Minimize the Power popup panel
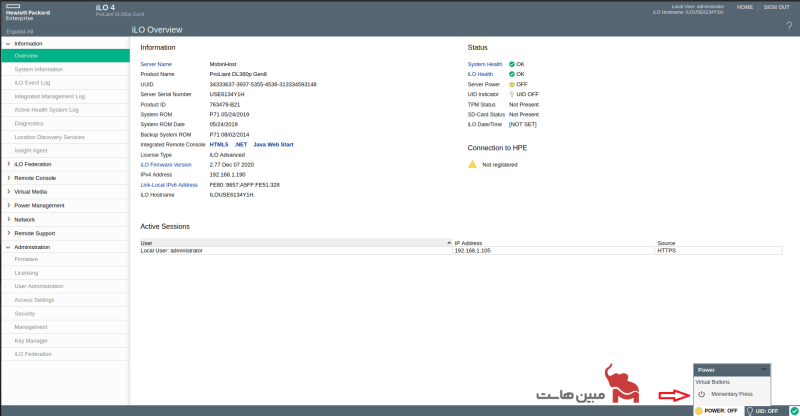 [764, 370]
